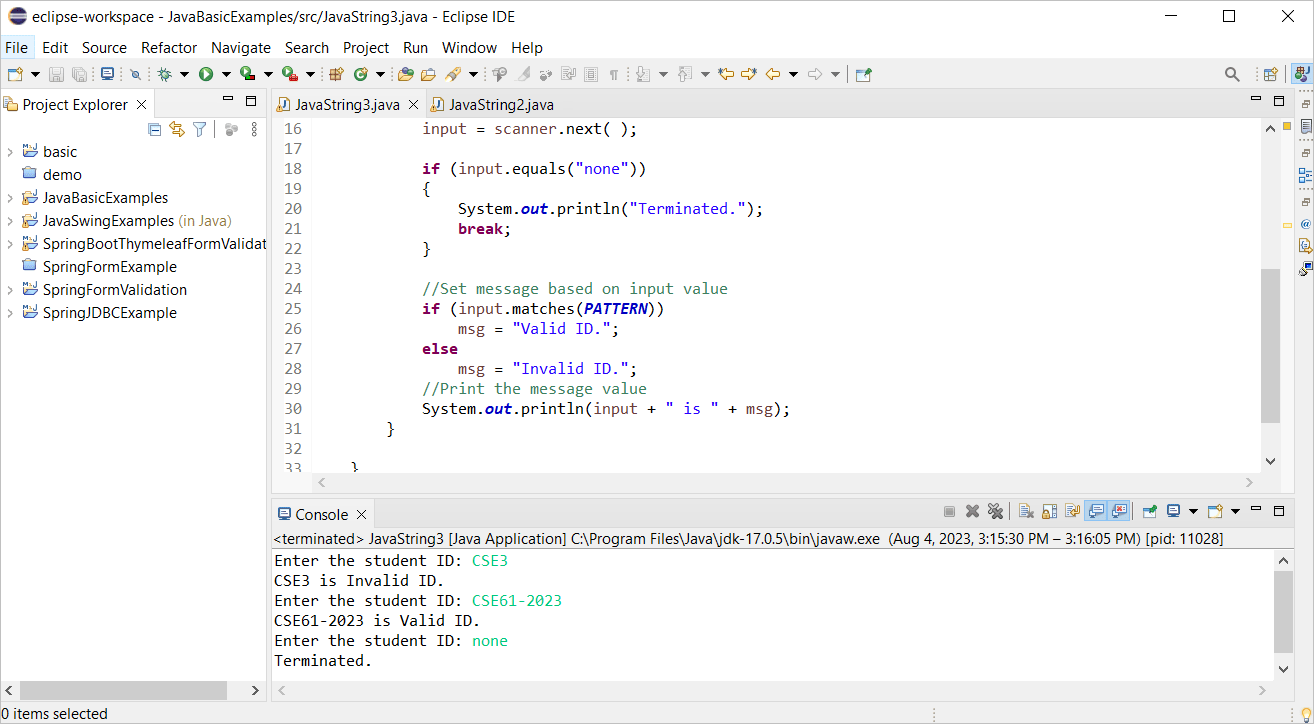The height and width of the screenshot is (724, 1314).
Task: Collapse All in Project Explorer
Action: click(154, 130)
